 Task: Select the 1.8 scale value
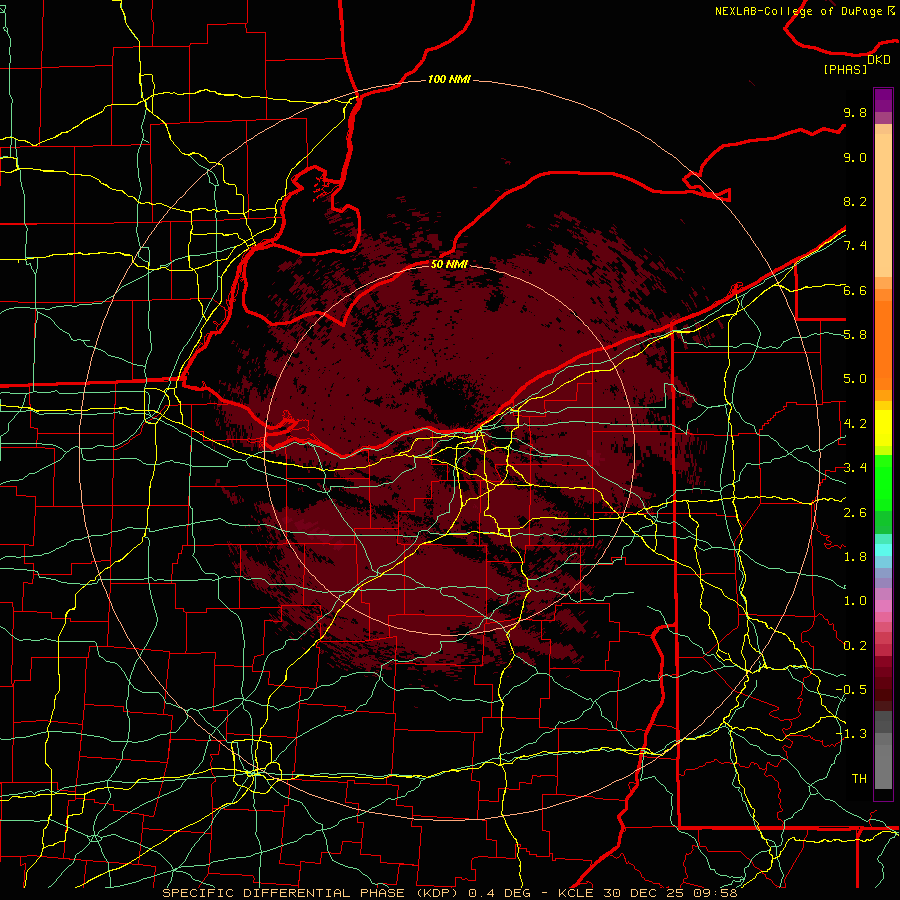[855, 557]
